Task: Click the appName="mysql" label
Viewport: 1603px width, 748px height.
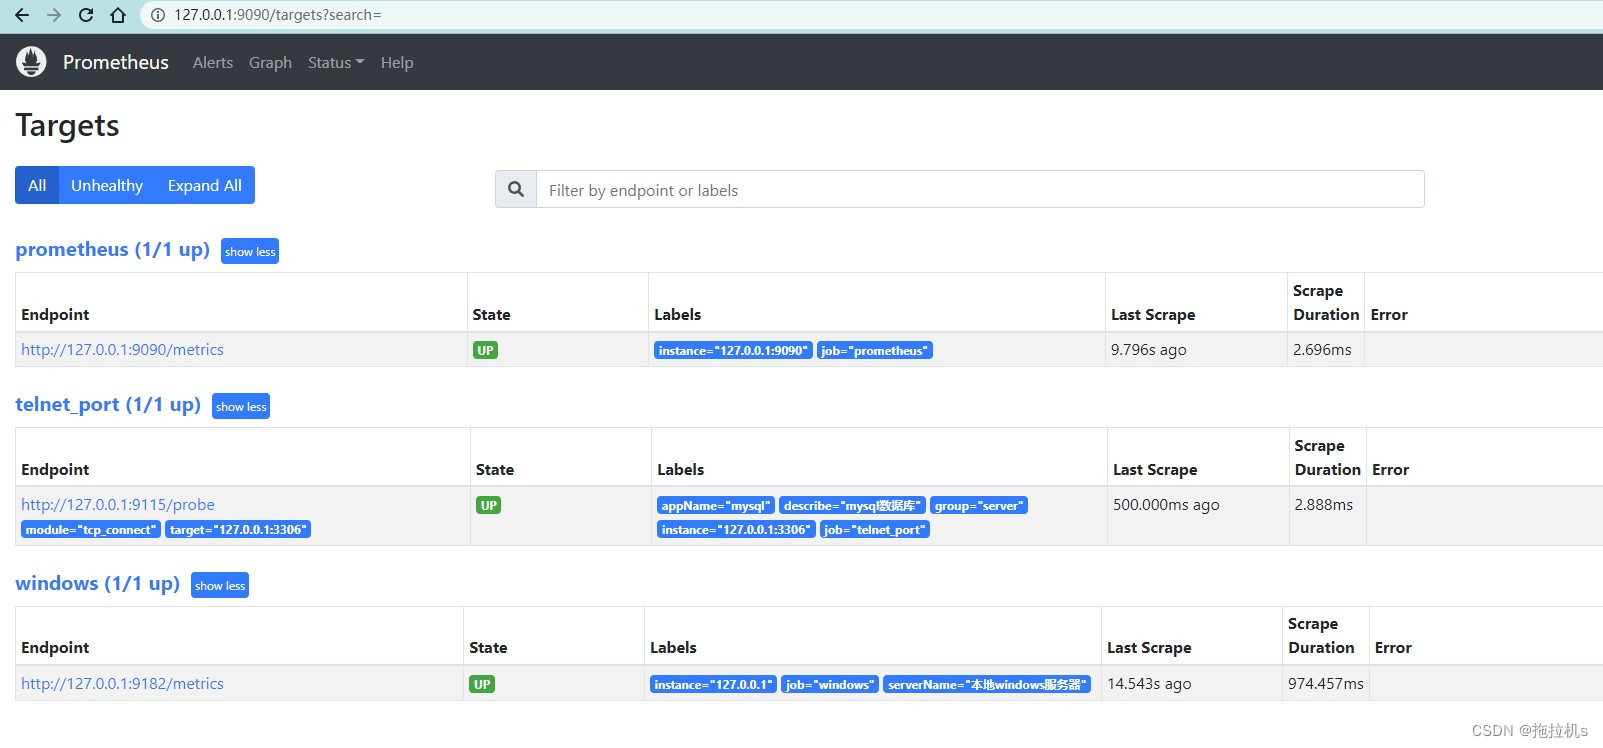Action: 716,505
